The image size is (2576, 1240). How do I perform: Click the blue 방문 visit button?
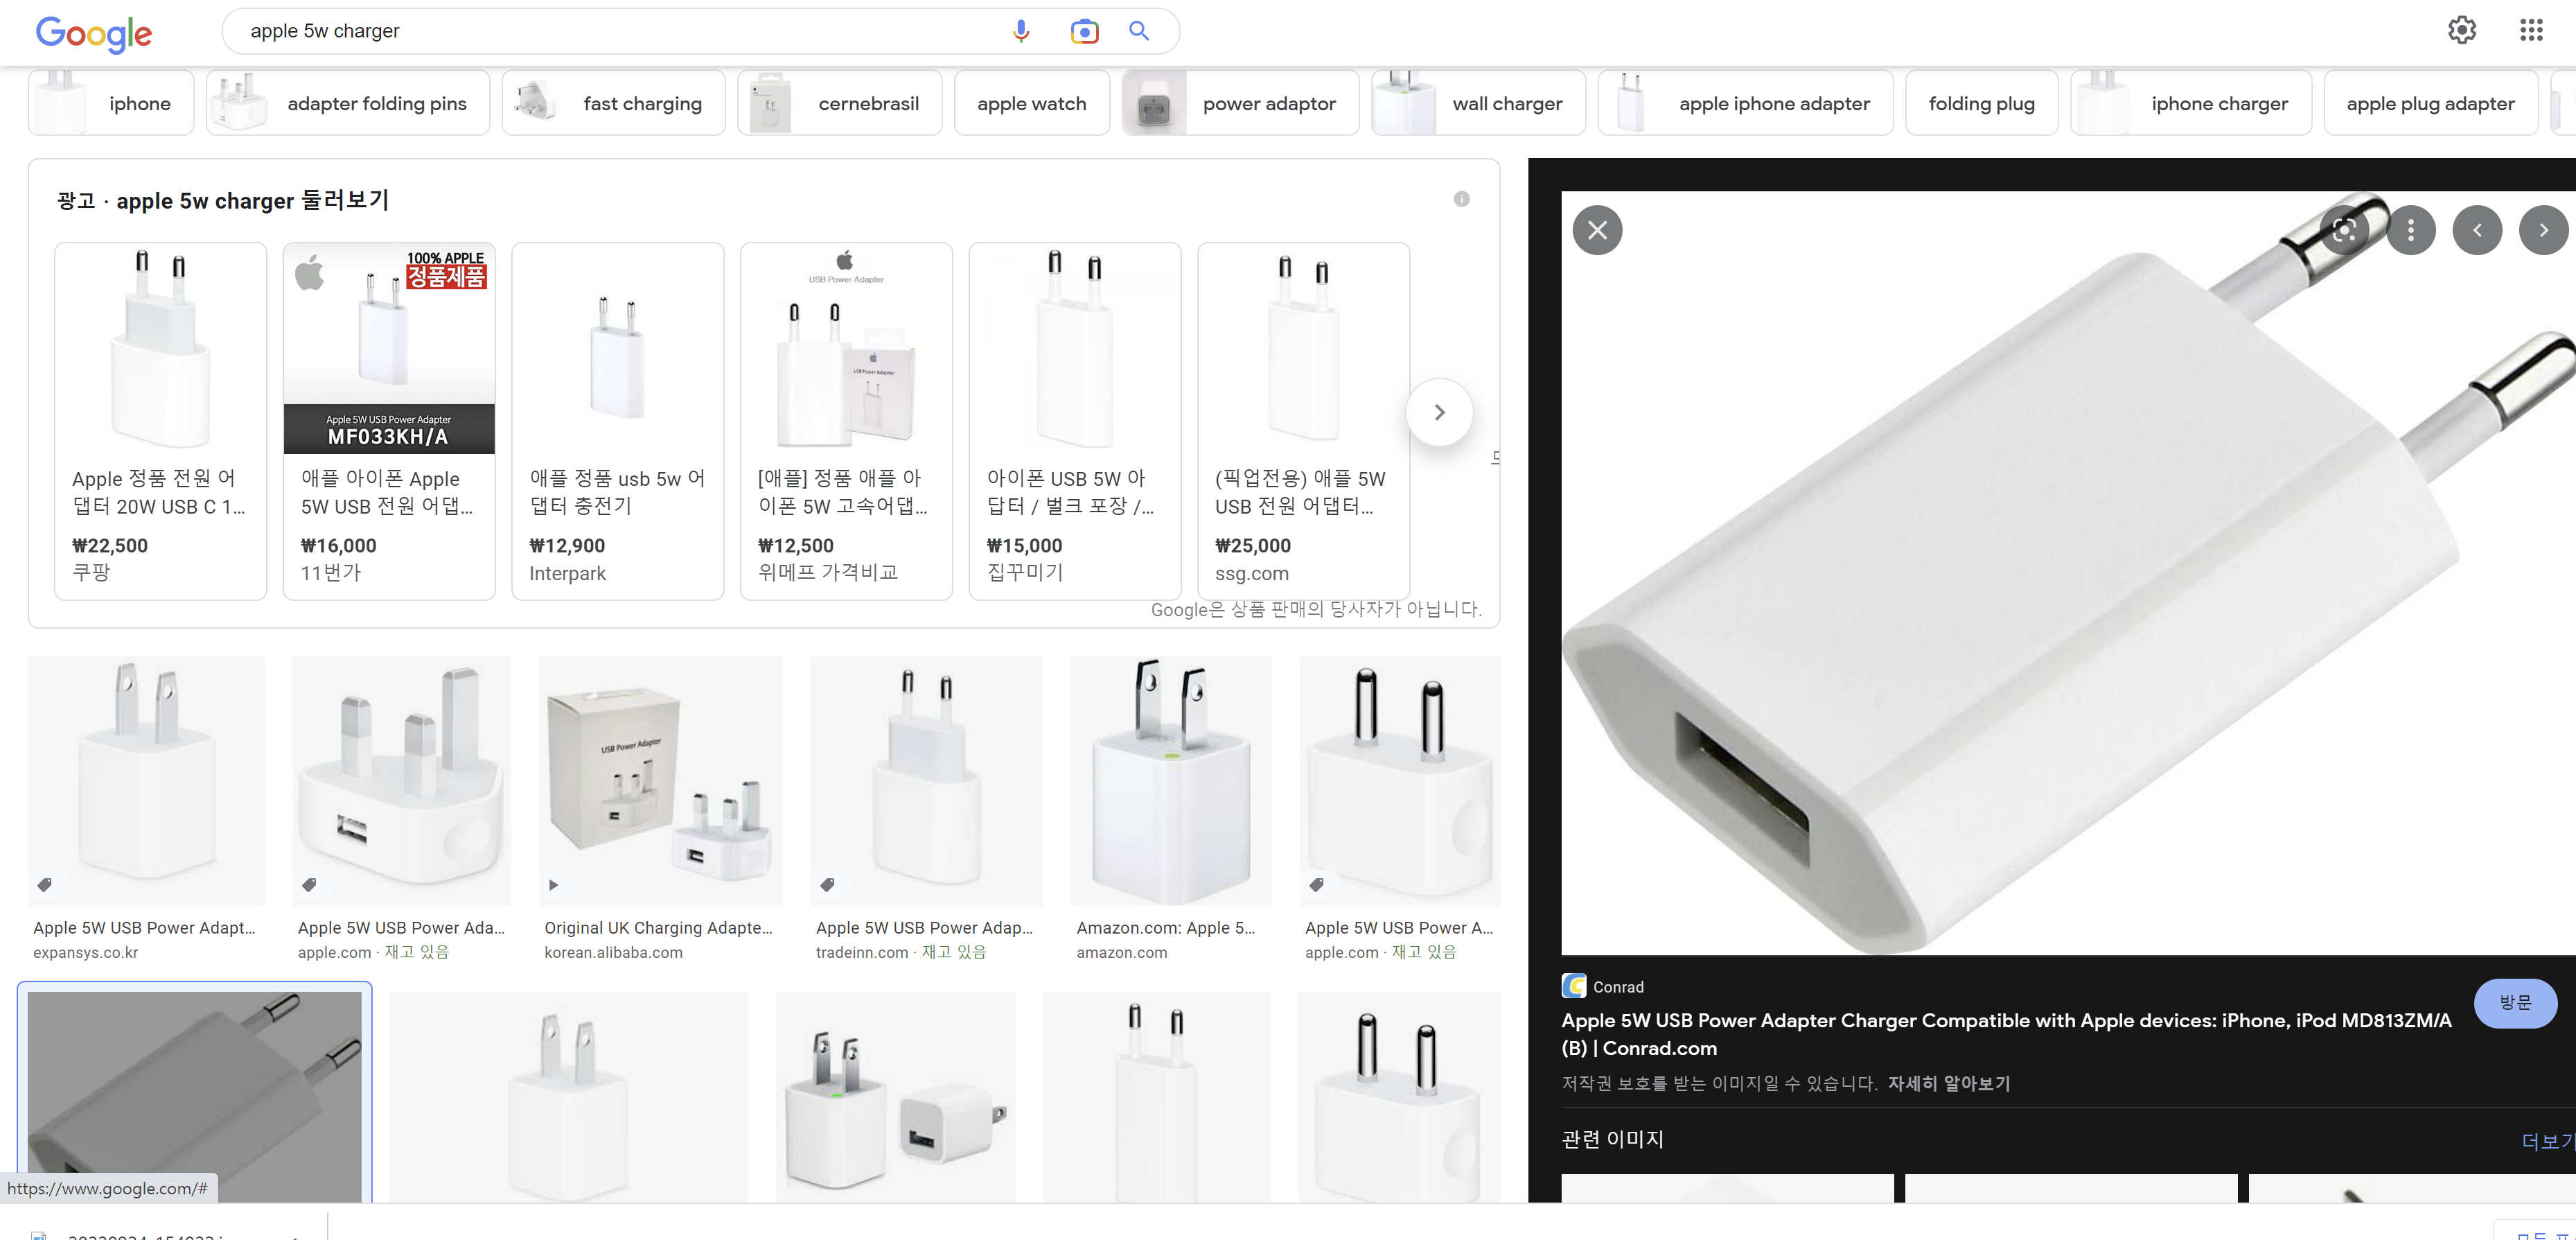[2514, 1003]
